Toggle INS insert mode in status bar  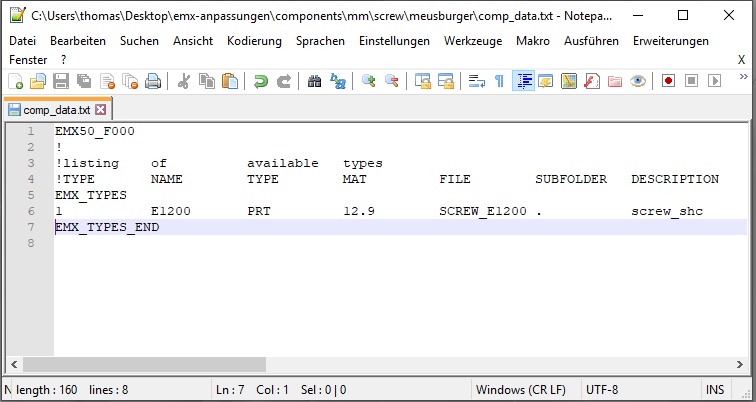715,389
